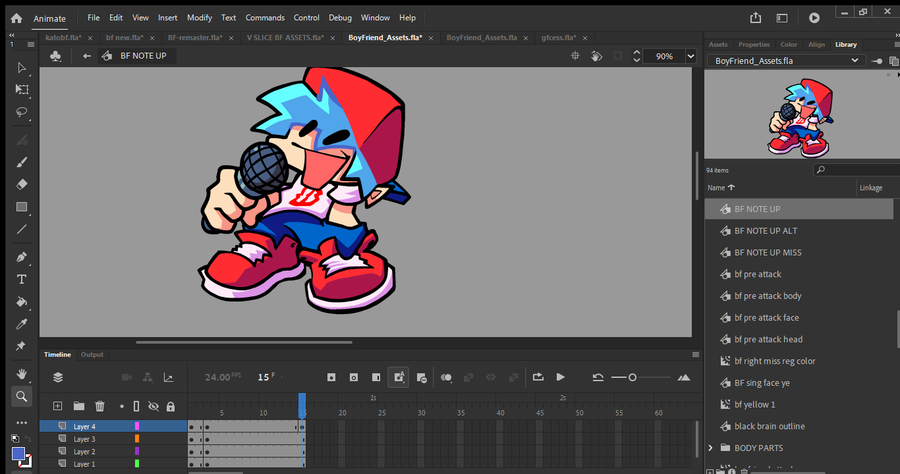
Task: Select the Brush tool
Action: [21, 162]
